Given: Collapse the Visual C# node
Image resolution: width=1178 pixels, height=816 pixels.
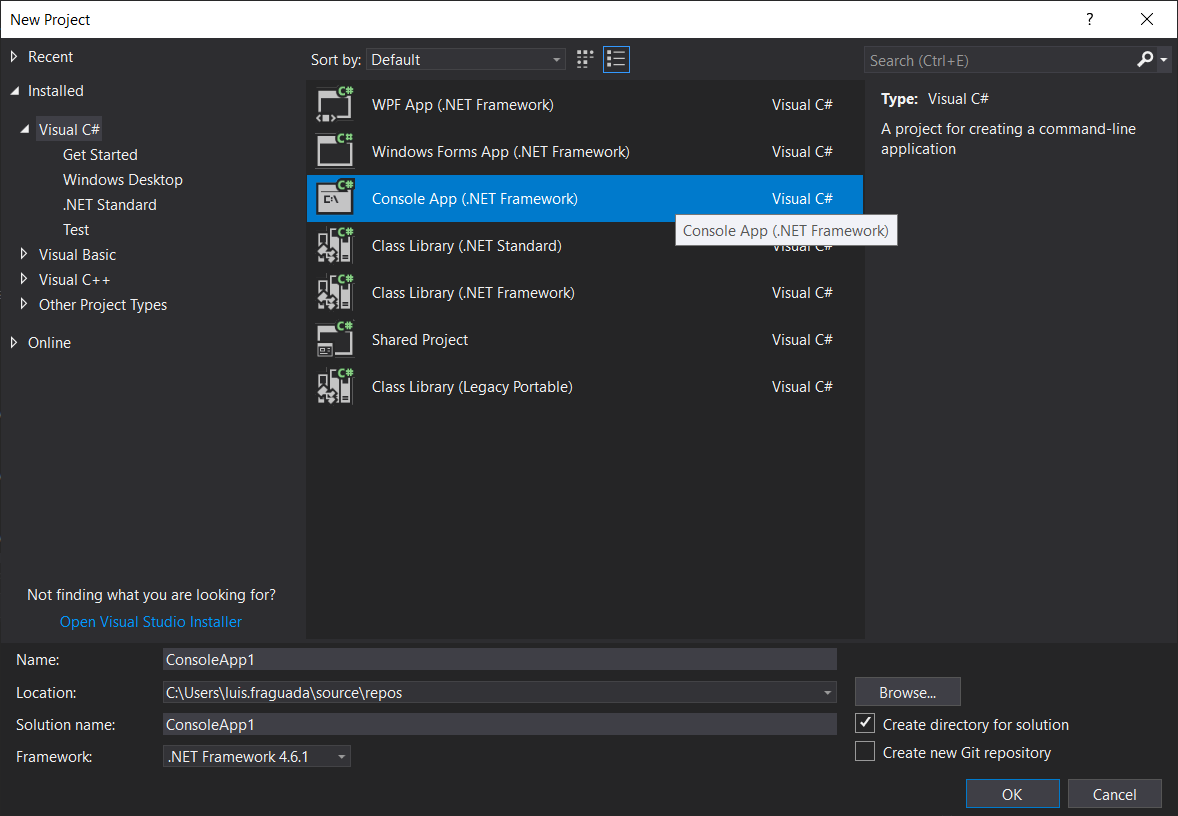Looking at the screenshot, I should pos(25,129).
